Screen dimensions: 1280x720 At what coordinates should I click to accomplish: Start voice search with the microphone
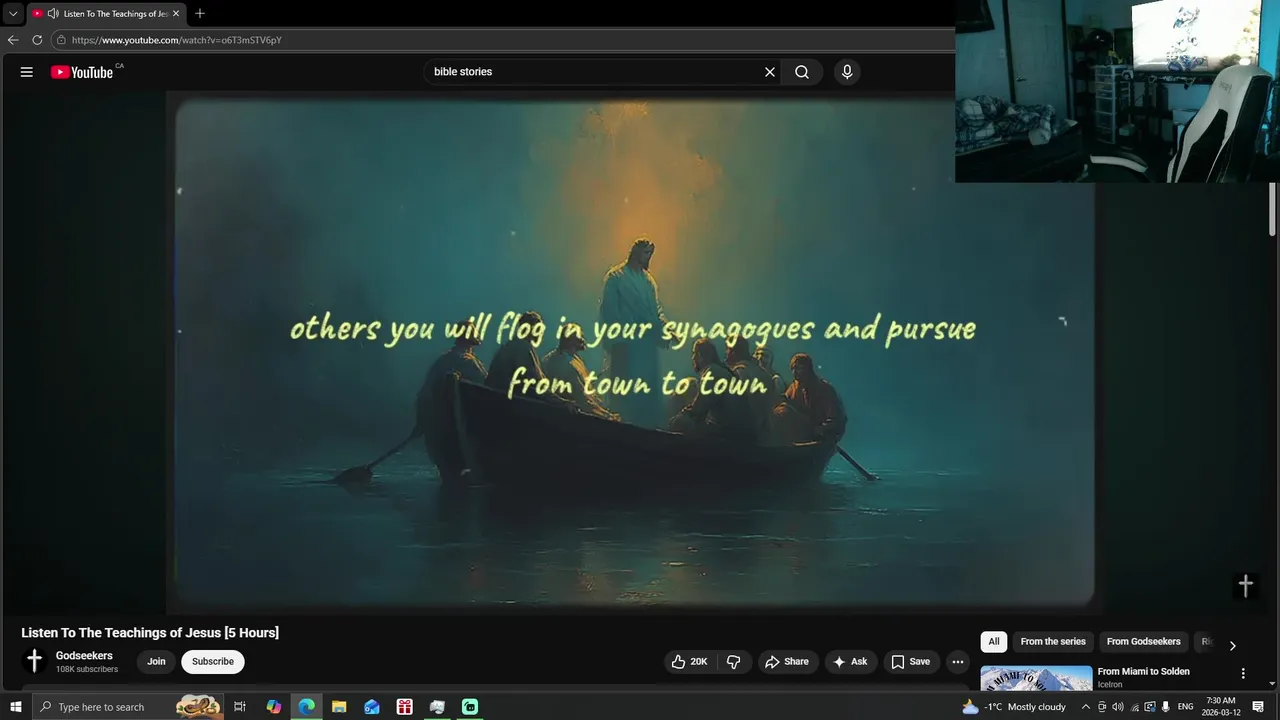[x=847, y=72]
